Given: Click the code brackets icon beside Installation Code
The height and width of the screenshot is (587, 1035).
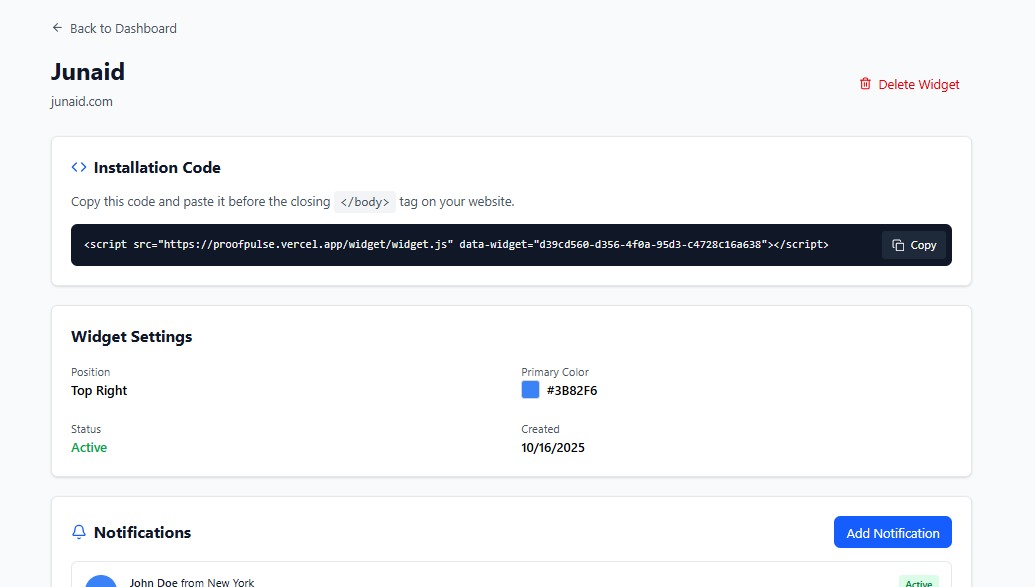Looking at the screenshot, I should coord(79,167).
